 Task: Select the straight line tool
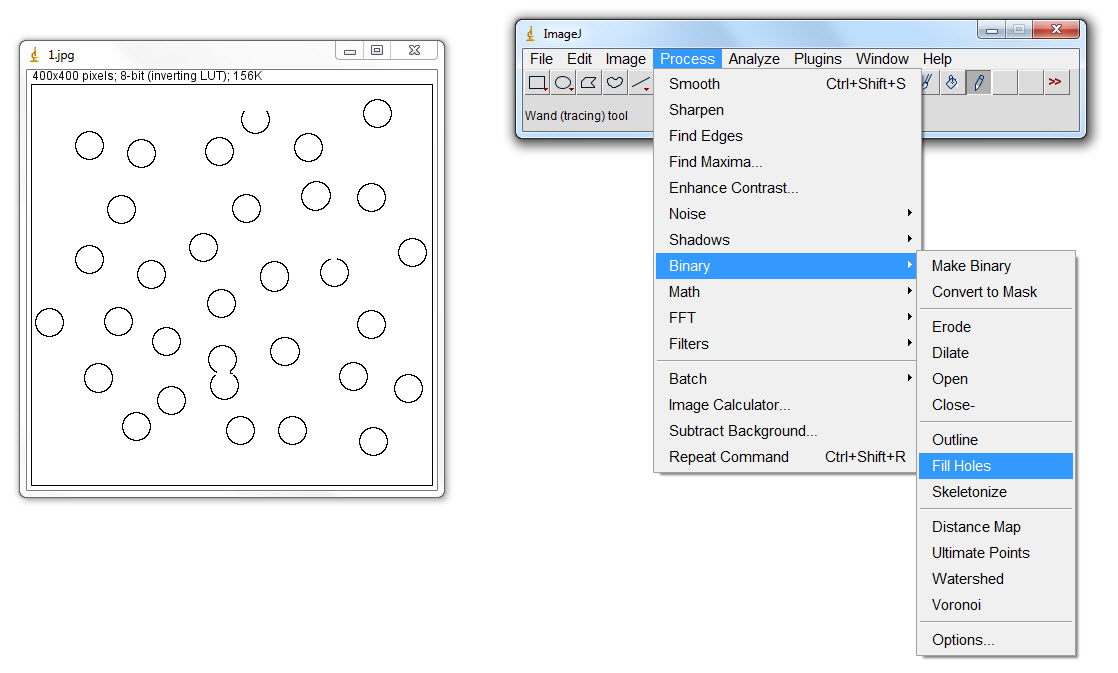point(641,82)
